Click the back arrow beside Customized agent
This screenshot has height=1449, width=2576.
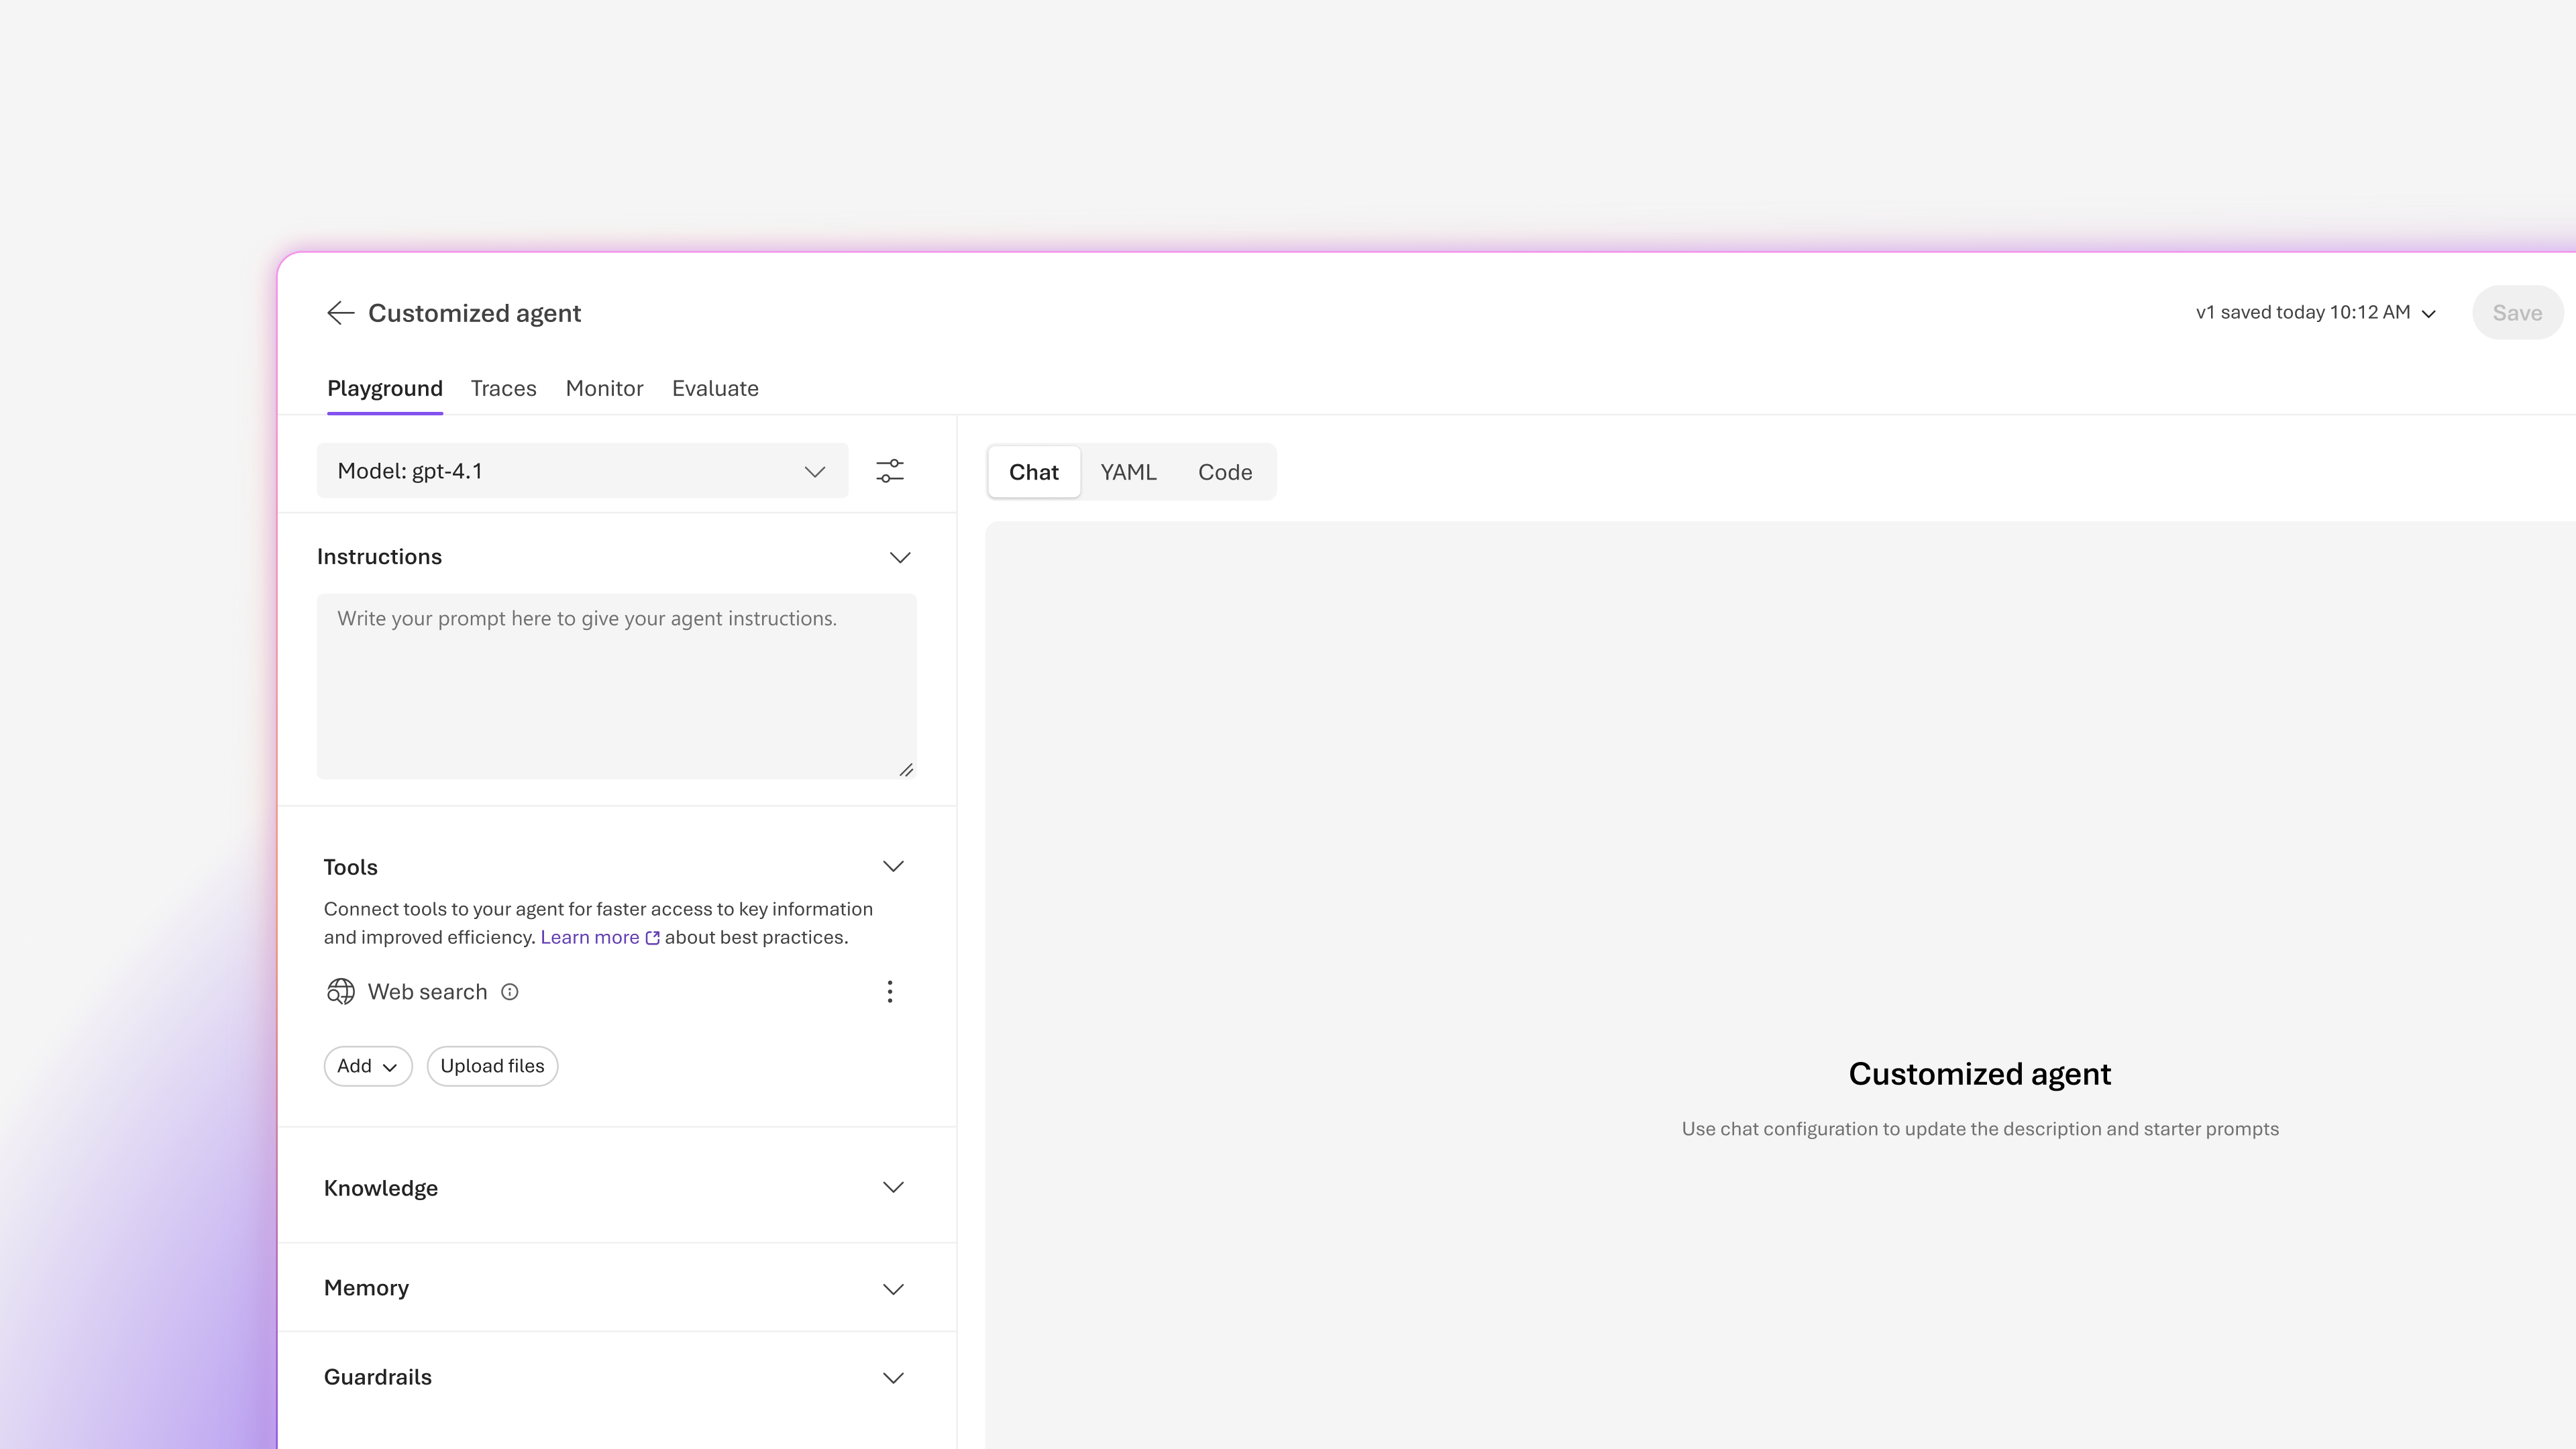[x=340, y=313]
